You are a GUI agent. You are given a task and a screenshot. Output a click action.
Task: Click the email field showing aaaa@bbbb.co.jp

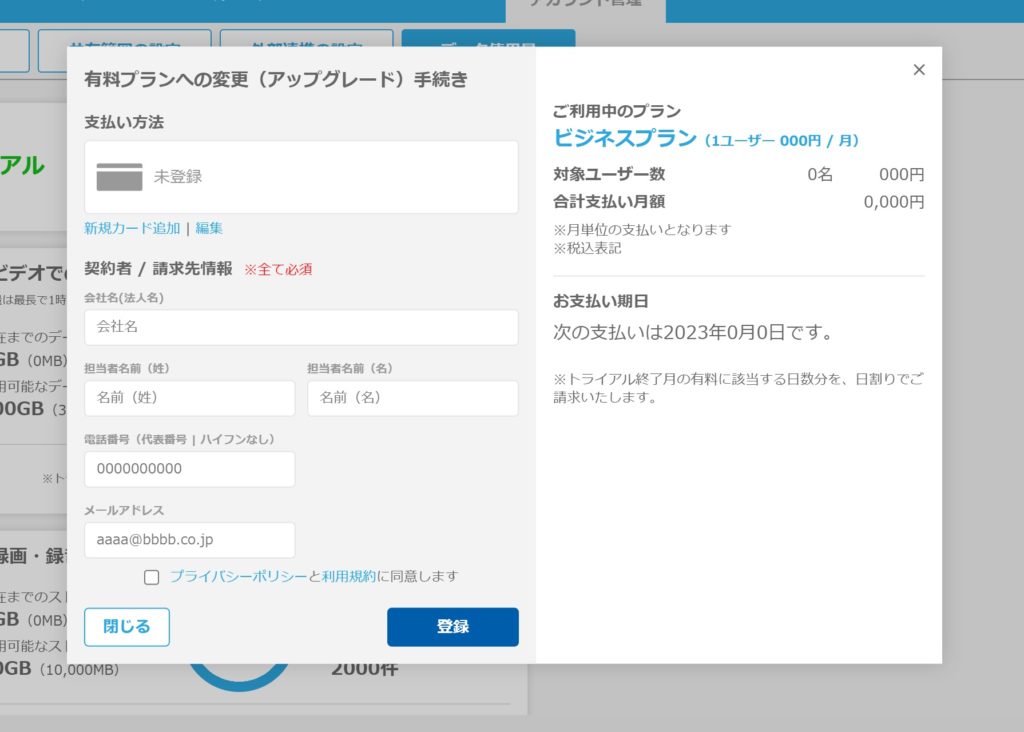(x=189, y=540)
